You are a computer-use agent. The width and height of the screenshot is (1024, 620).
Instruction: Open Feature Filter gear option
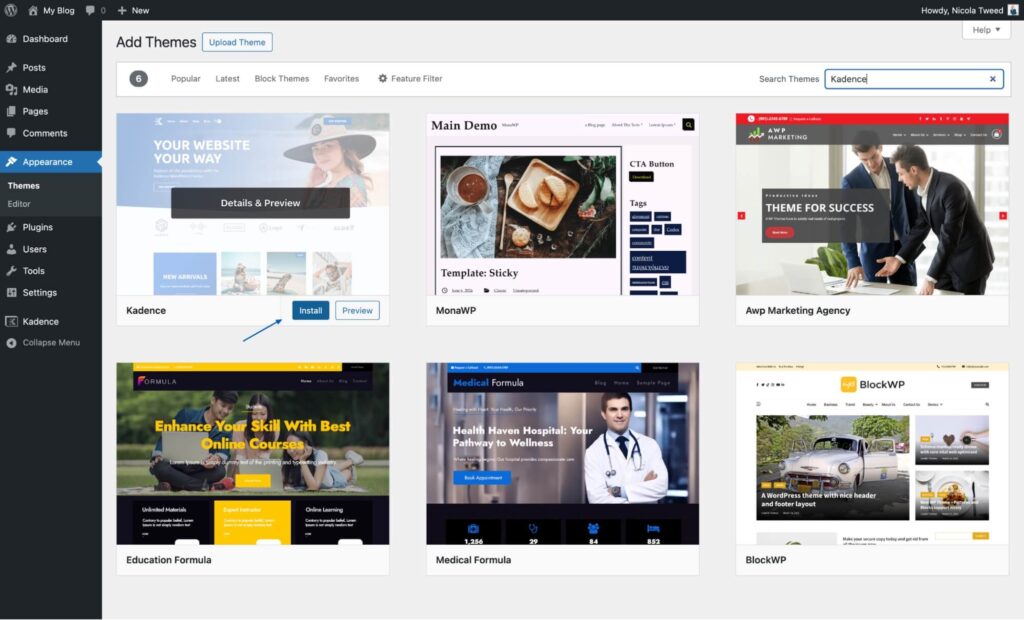[x=410, y=79]
